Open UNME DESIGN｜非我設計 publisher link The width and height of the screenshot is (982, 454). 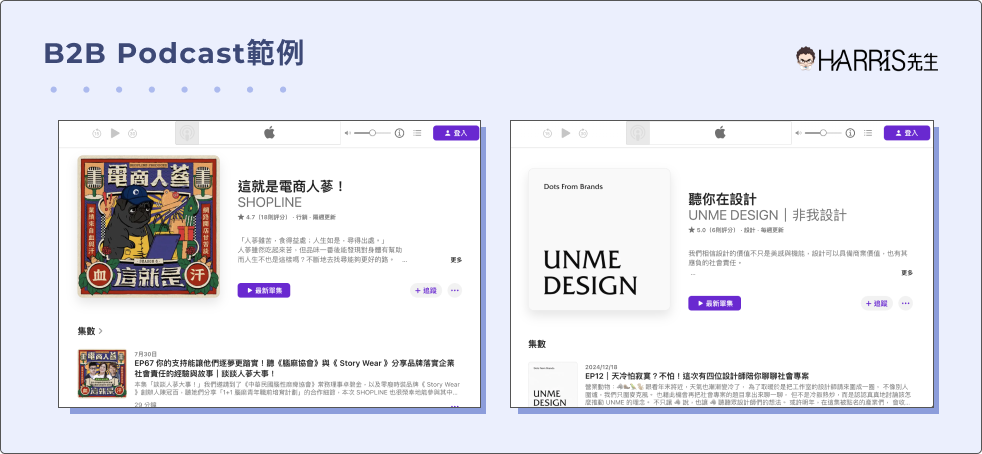[767, 215]
